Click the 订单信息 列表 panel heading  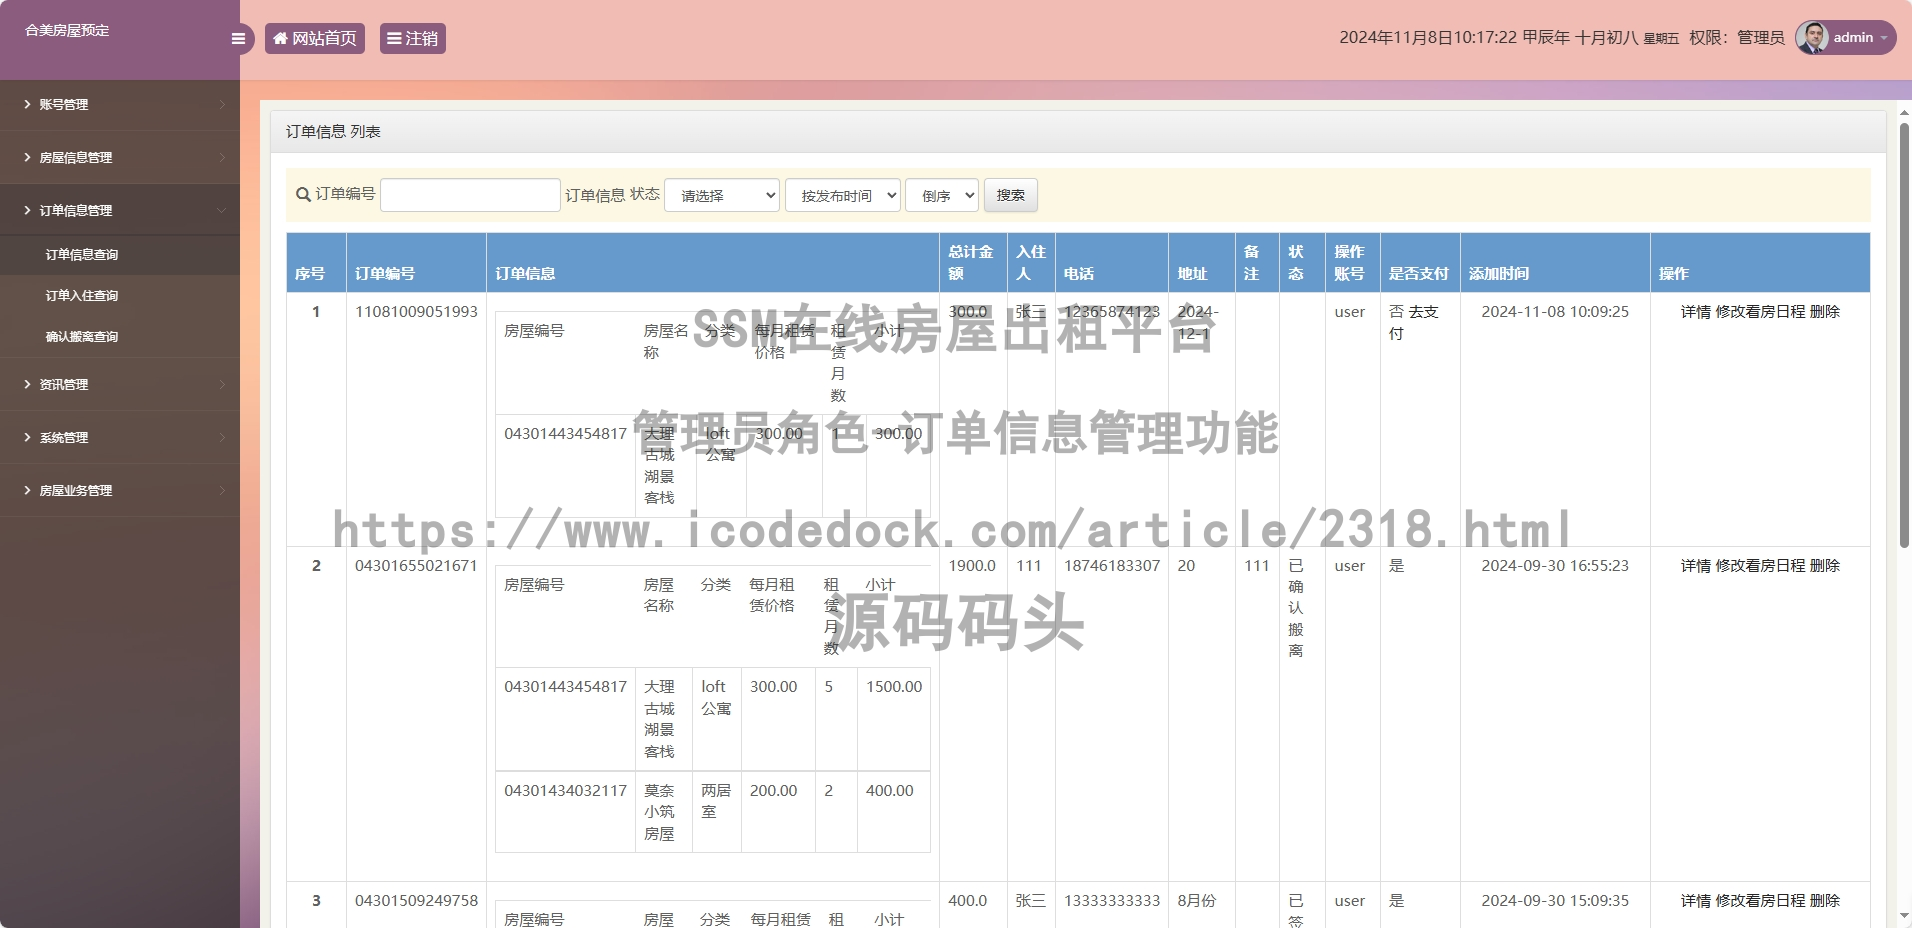pos(333,132)
